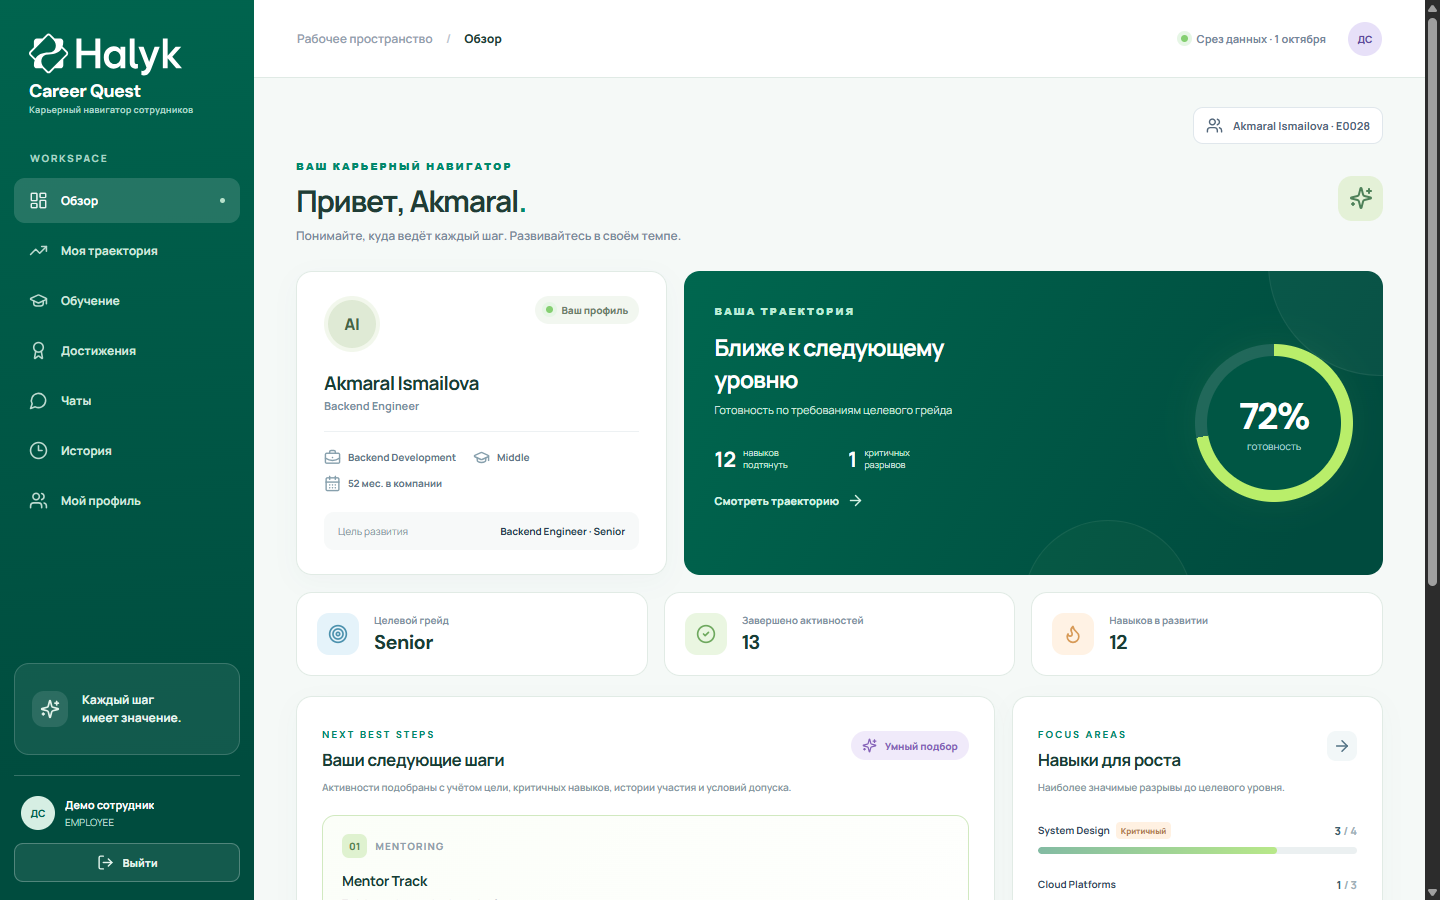Click the users icon in employee selector

[1214, 125]
